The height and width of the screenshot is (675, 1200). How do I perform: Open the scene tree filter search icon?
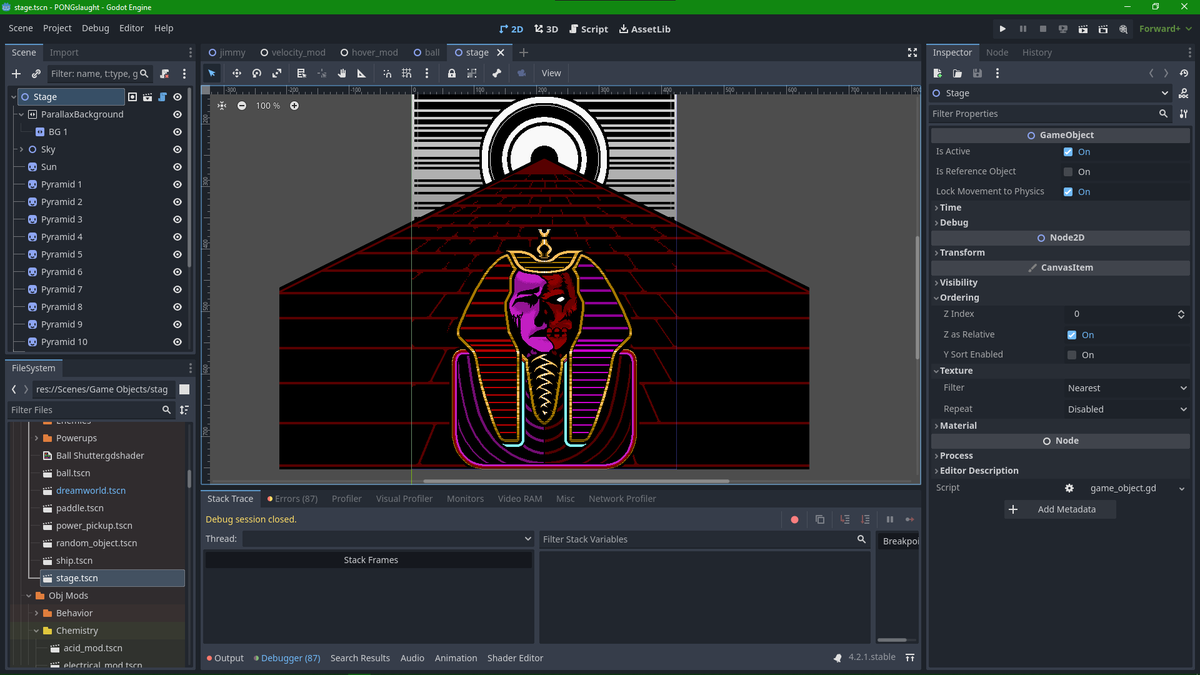click(x=143, y=73)
